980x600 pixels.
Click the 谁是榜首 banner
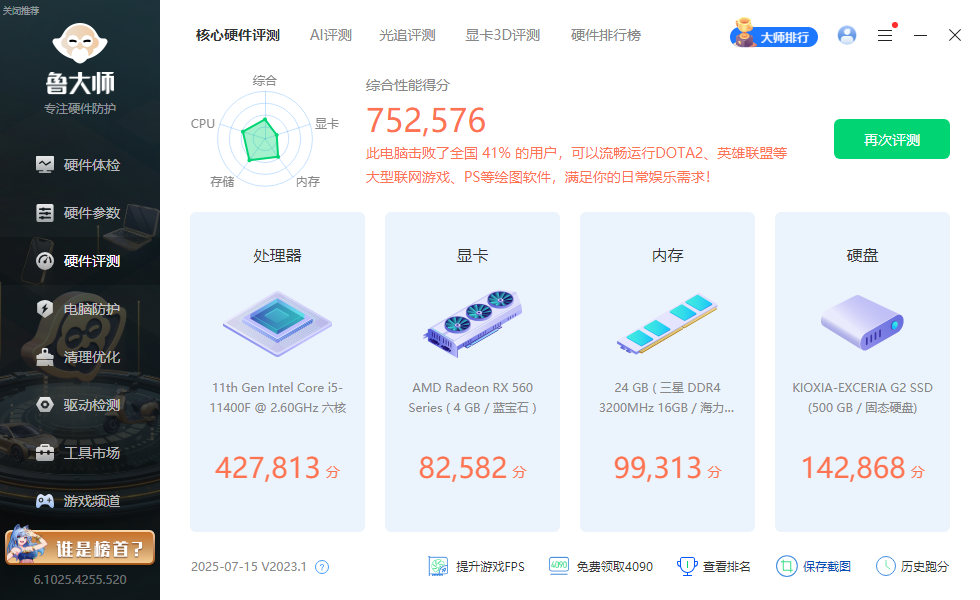click(80, 547)
